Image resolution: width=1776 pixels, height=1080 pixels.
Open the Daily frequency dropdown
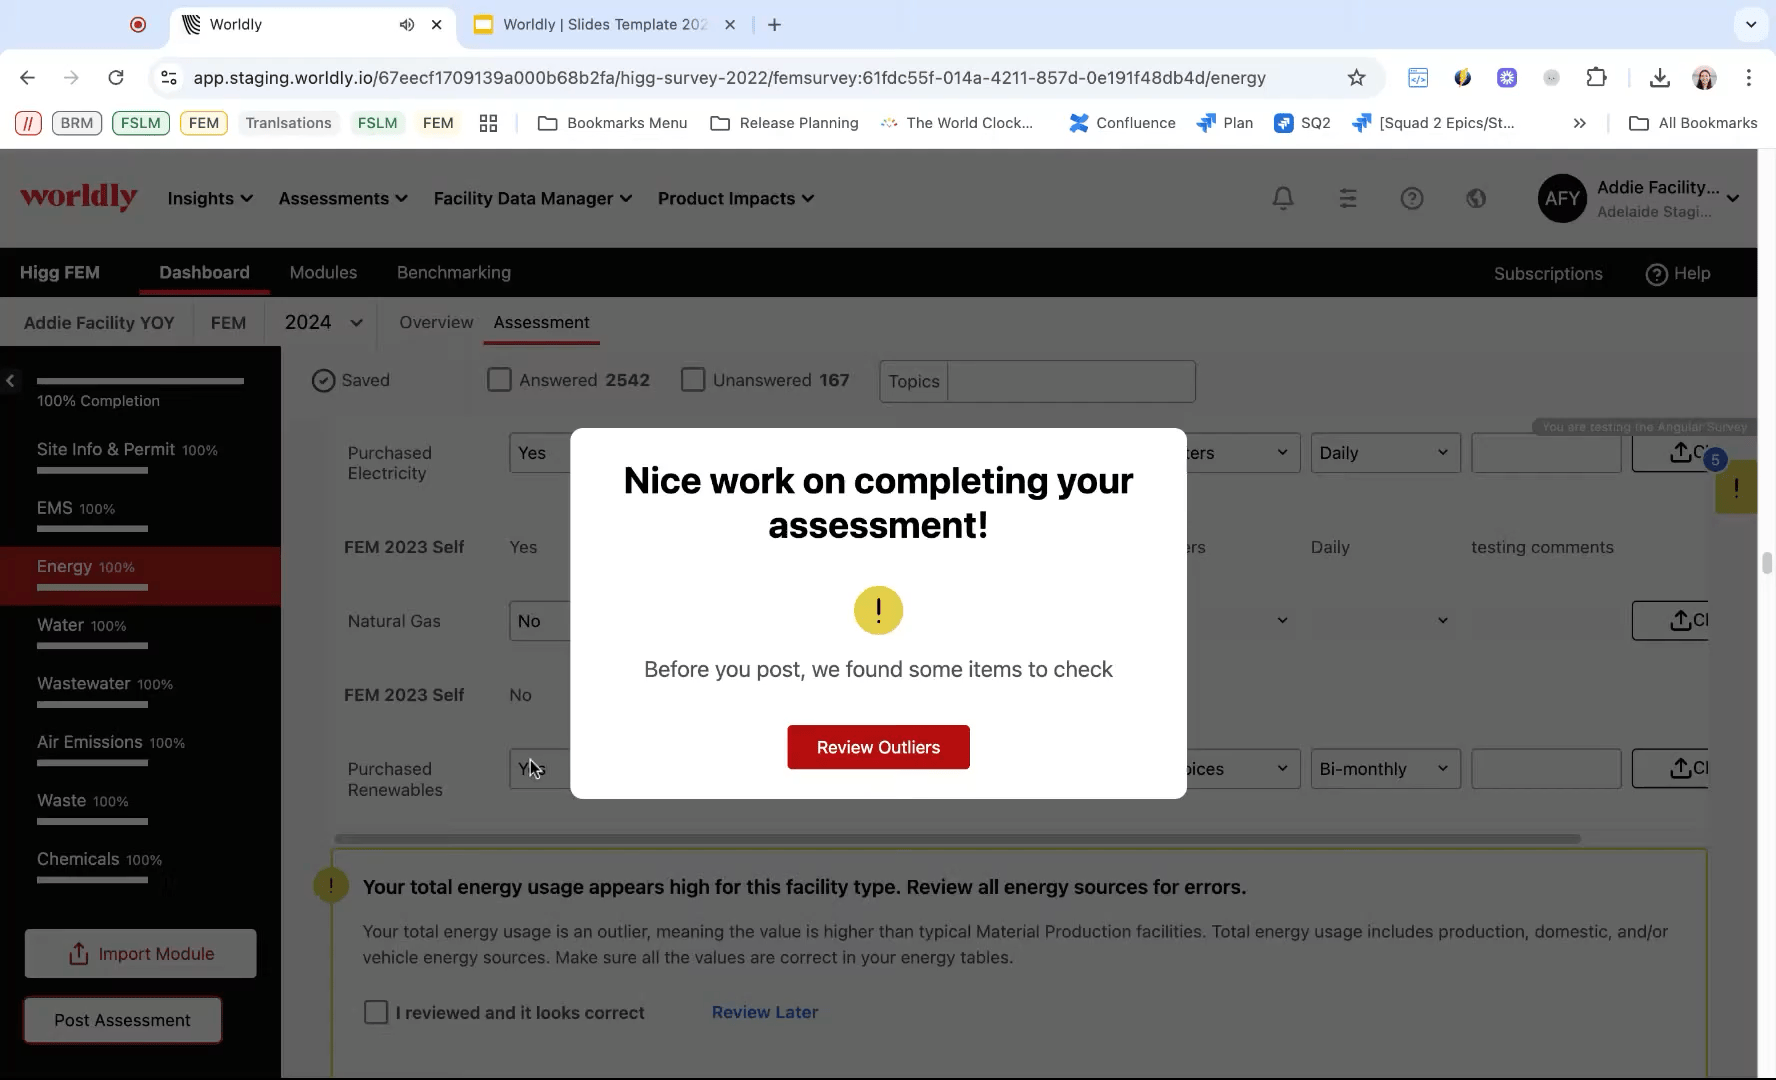point(1385,453)
